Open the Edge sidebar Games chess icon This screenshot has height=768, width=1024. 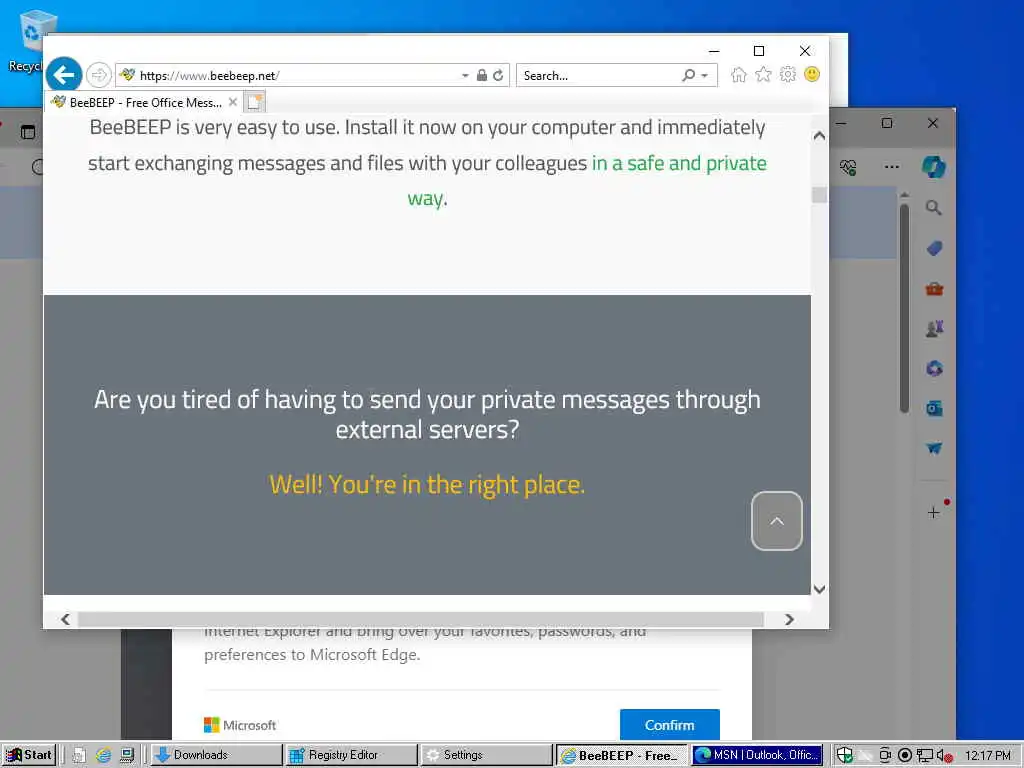[x=934, y=328]
